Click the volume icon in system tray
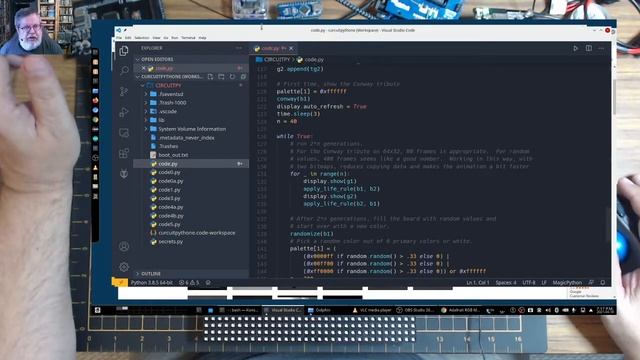The image size is (640, 360). tap(548, 310)
